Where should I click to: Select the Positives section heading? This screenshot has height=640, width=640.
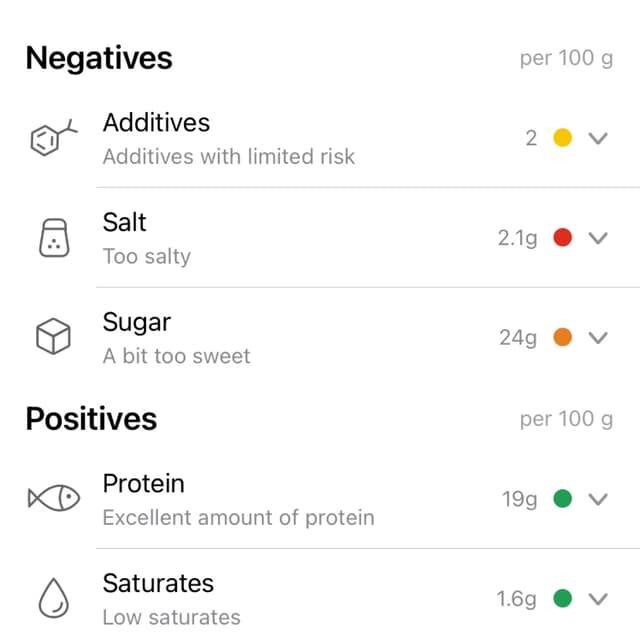tap(91, 419)
